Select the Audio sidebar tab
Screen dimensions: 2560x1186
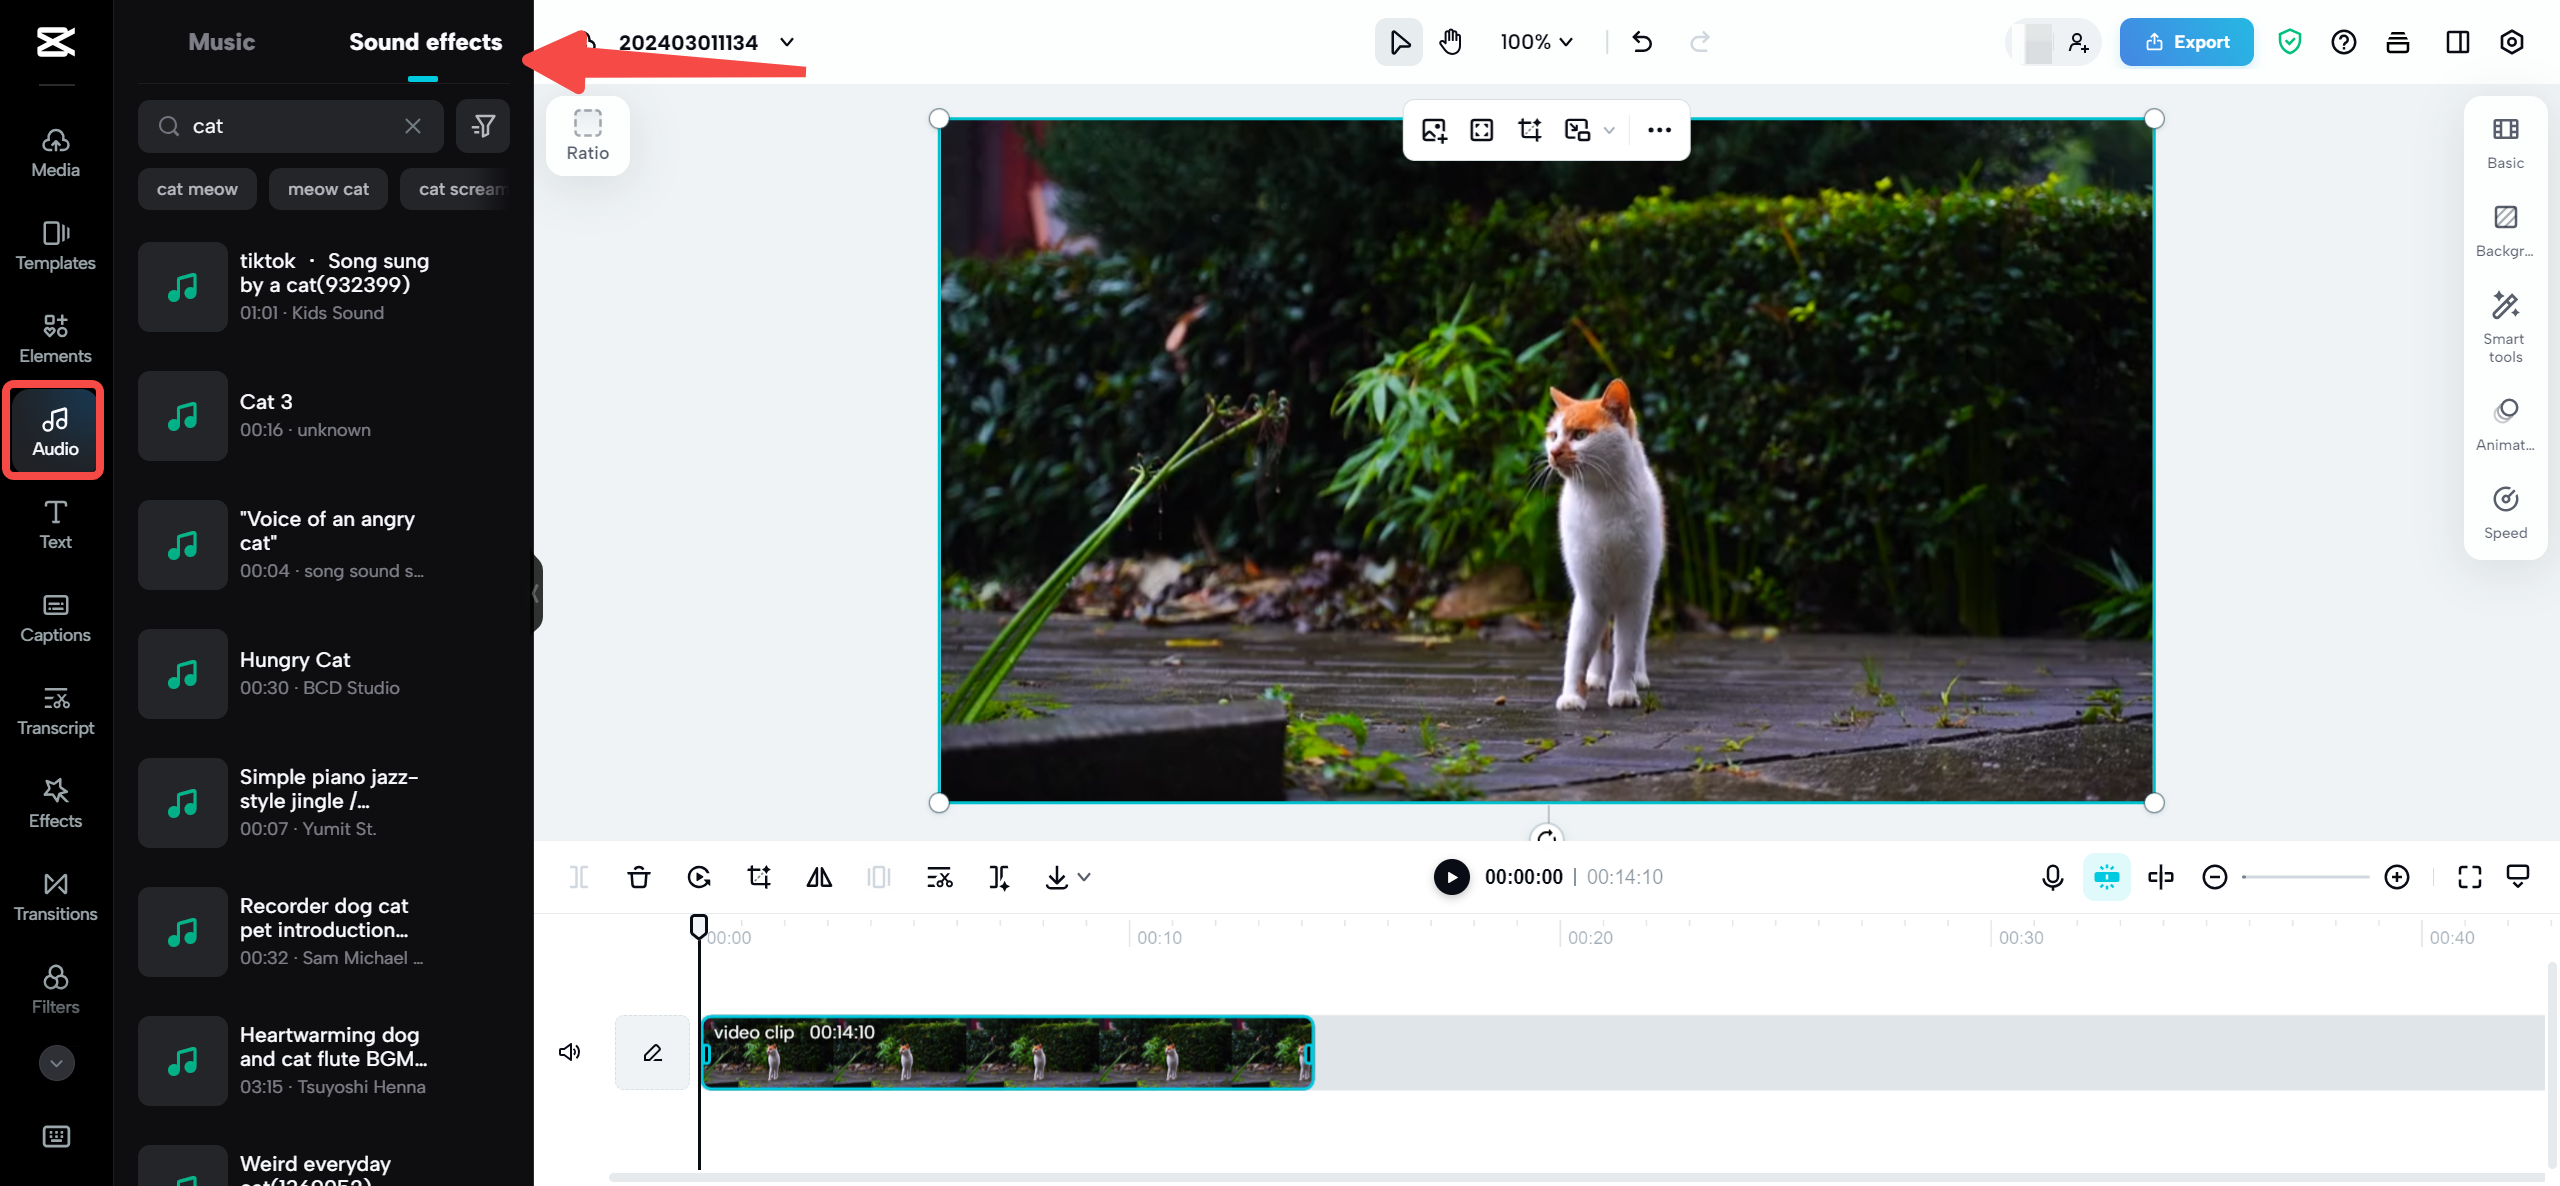(x=55, y=432)
